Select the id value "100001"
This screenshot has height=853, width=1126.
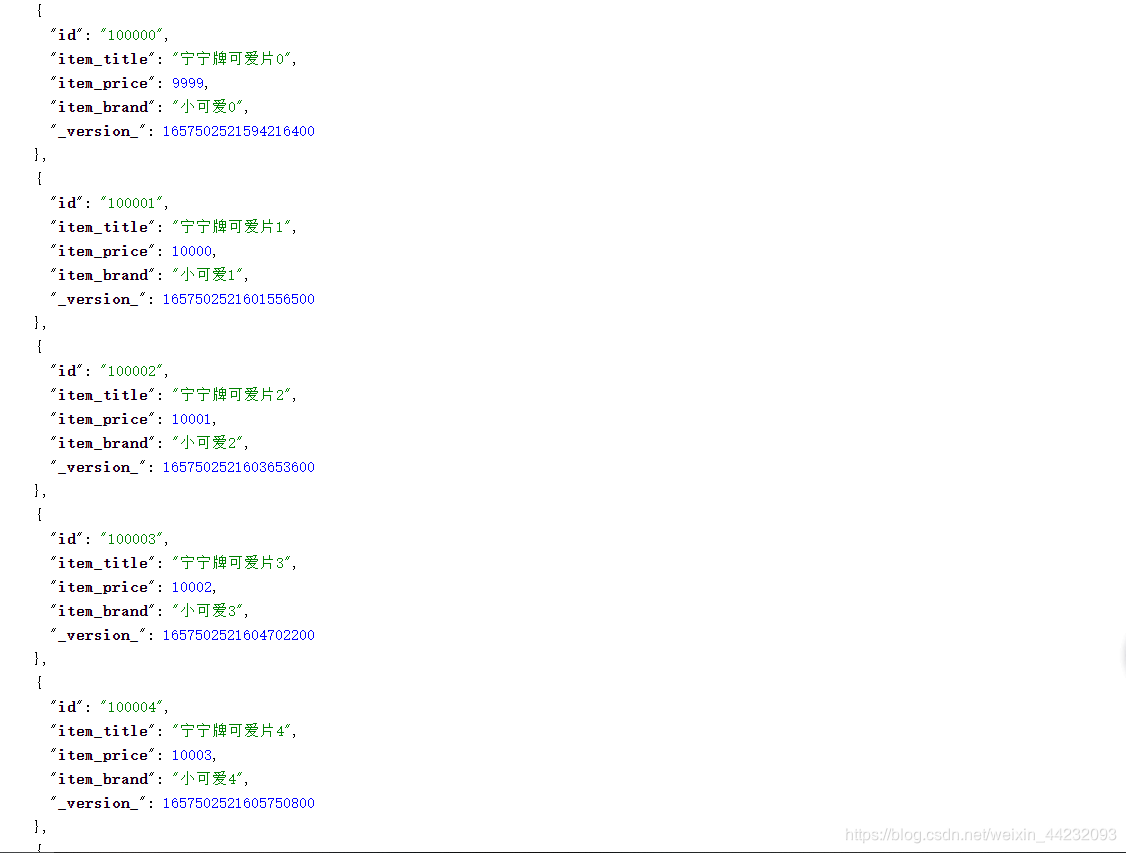pyautogui.click(x=132, y=202)
